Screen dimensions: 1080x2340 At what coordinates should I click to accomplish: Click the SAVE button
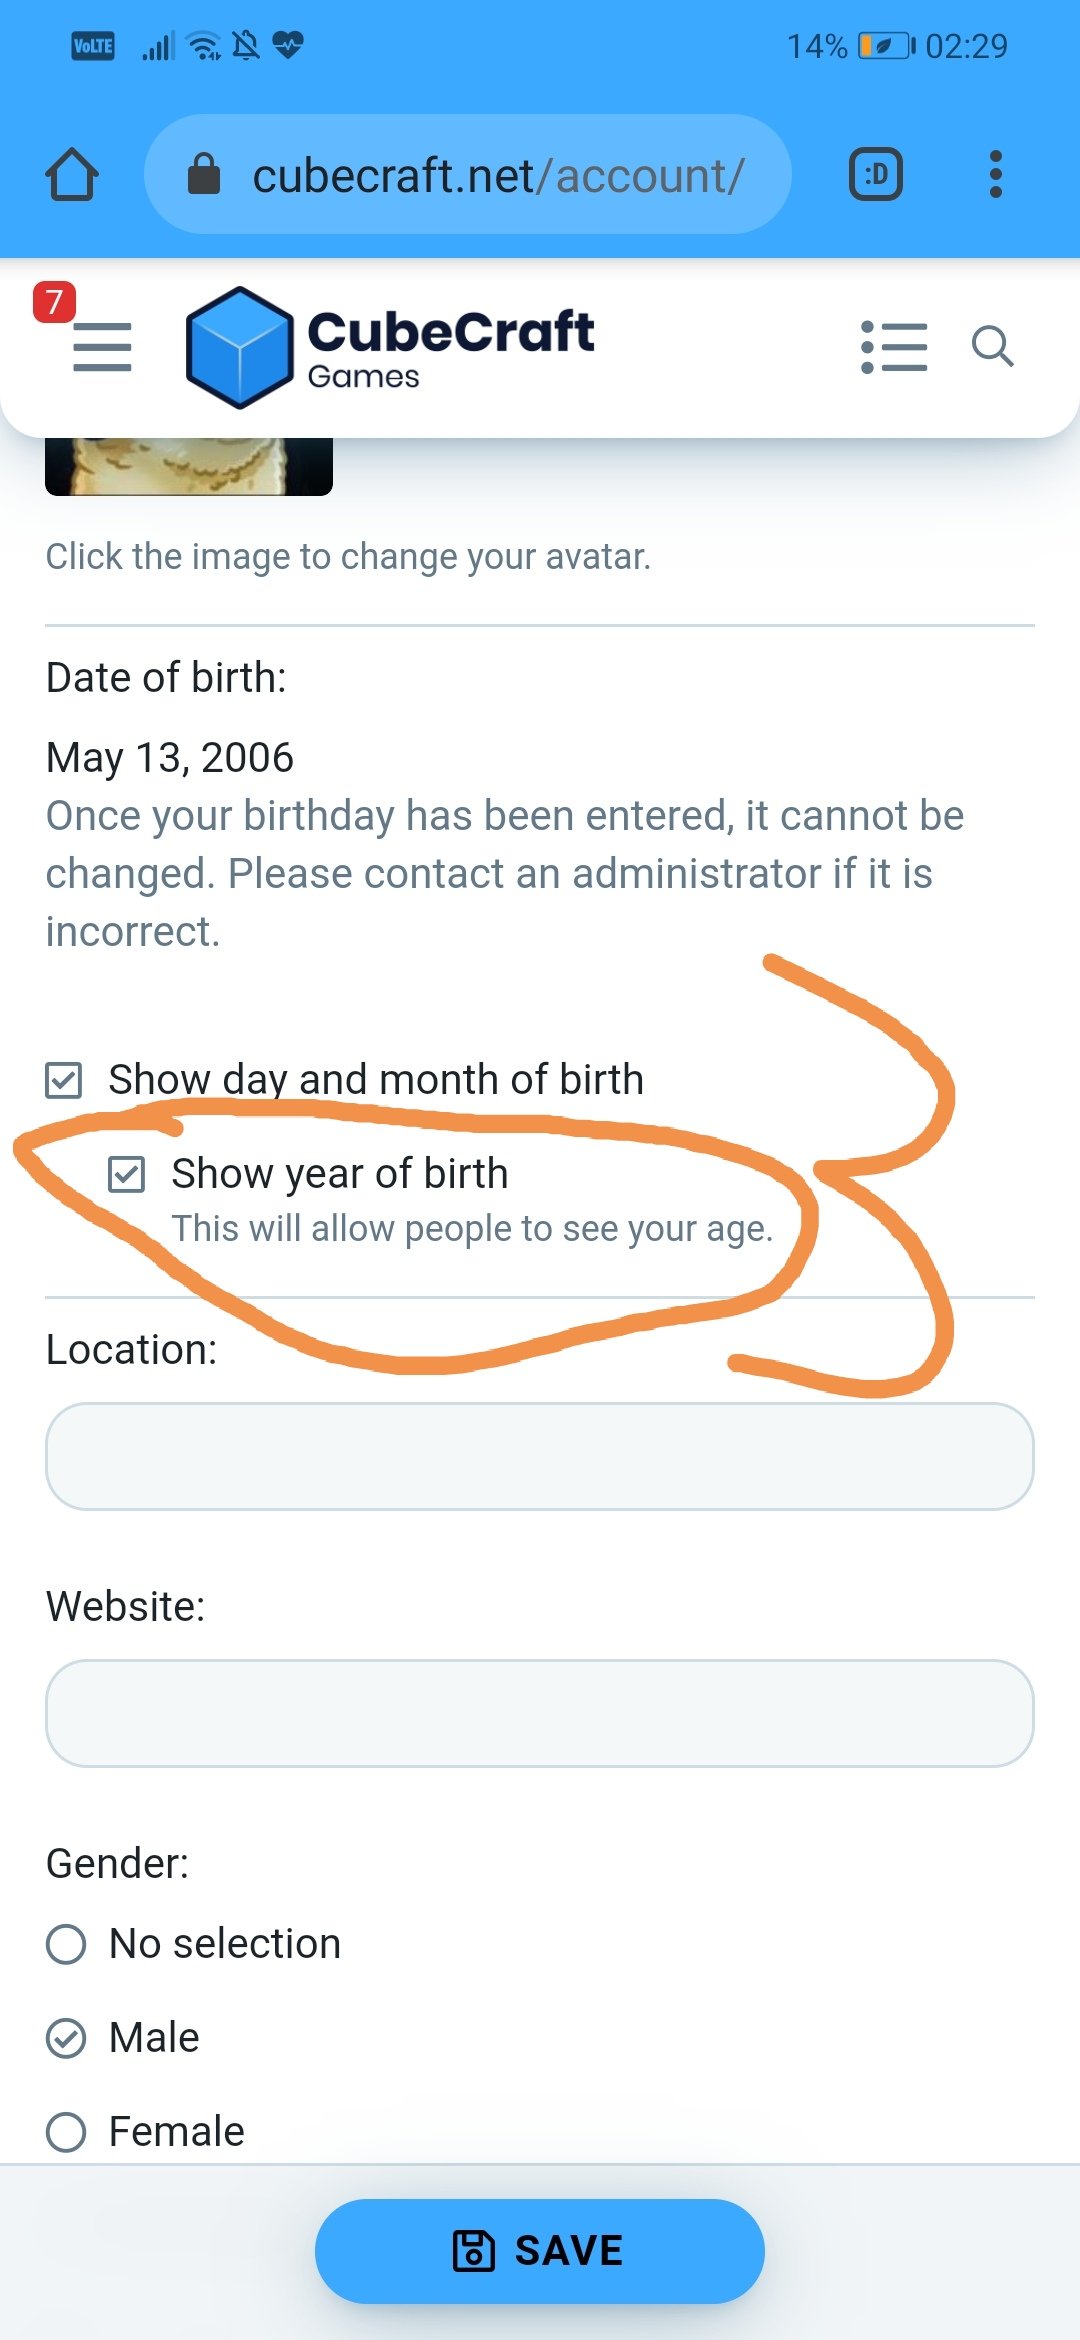coord(540,2251)
